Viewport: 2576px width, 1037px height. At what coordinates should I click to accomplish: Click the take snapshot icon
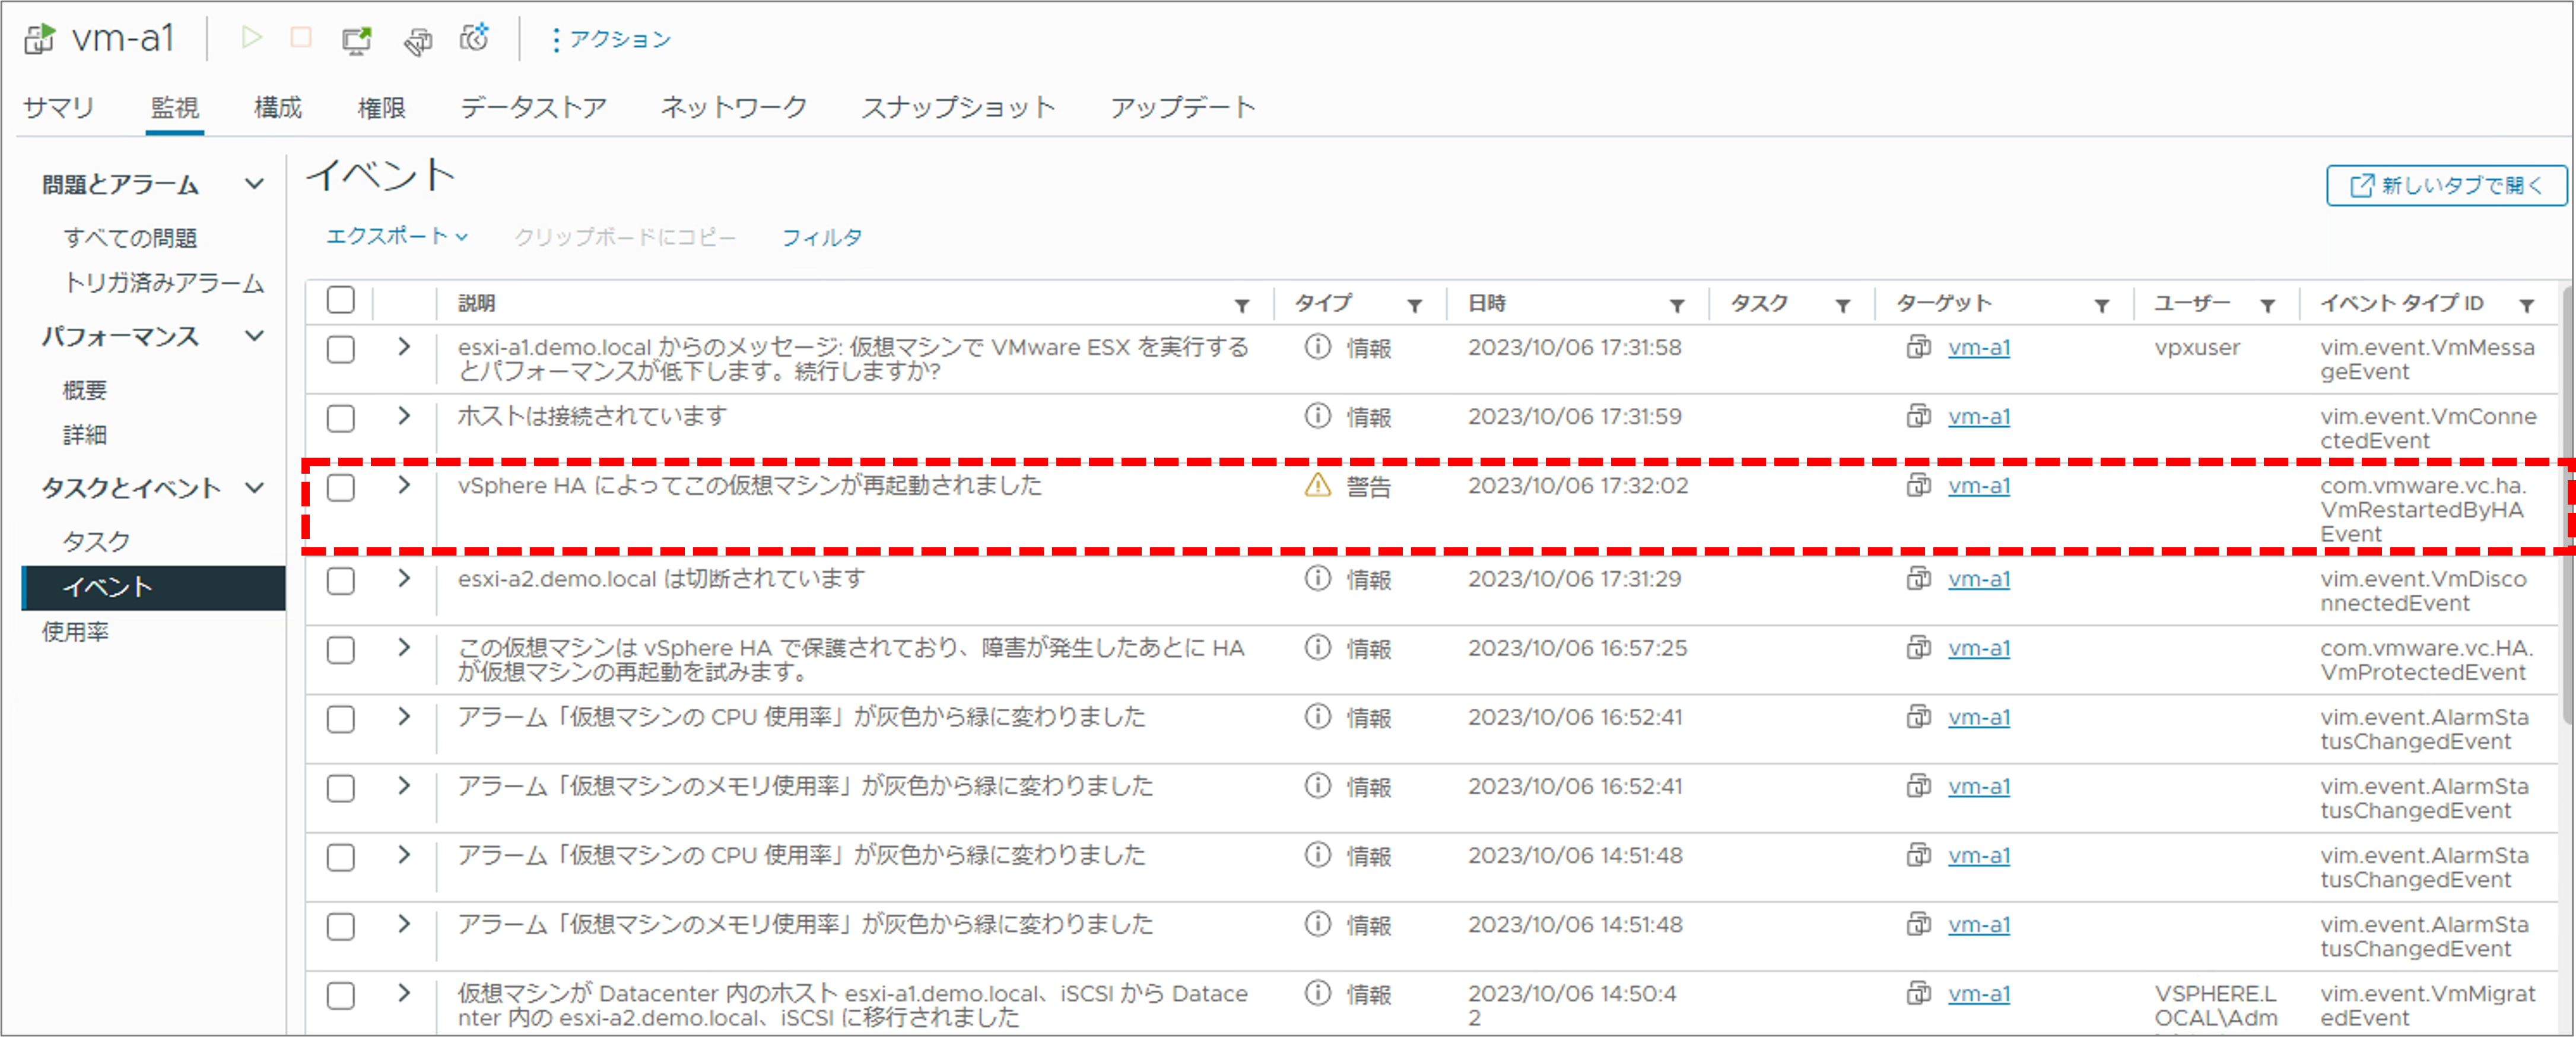pos(474,38)
